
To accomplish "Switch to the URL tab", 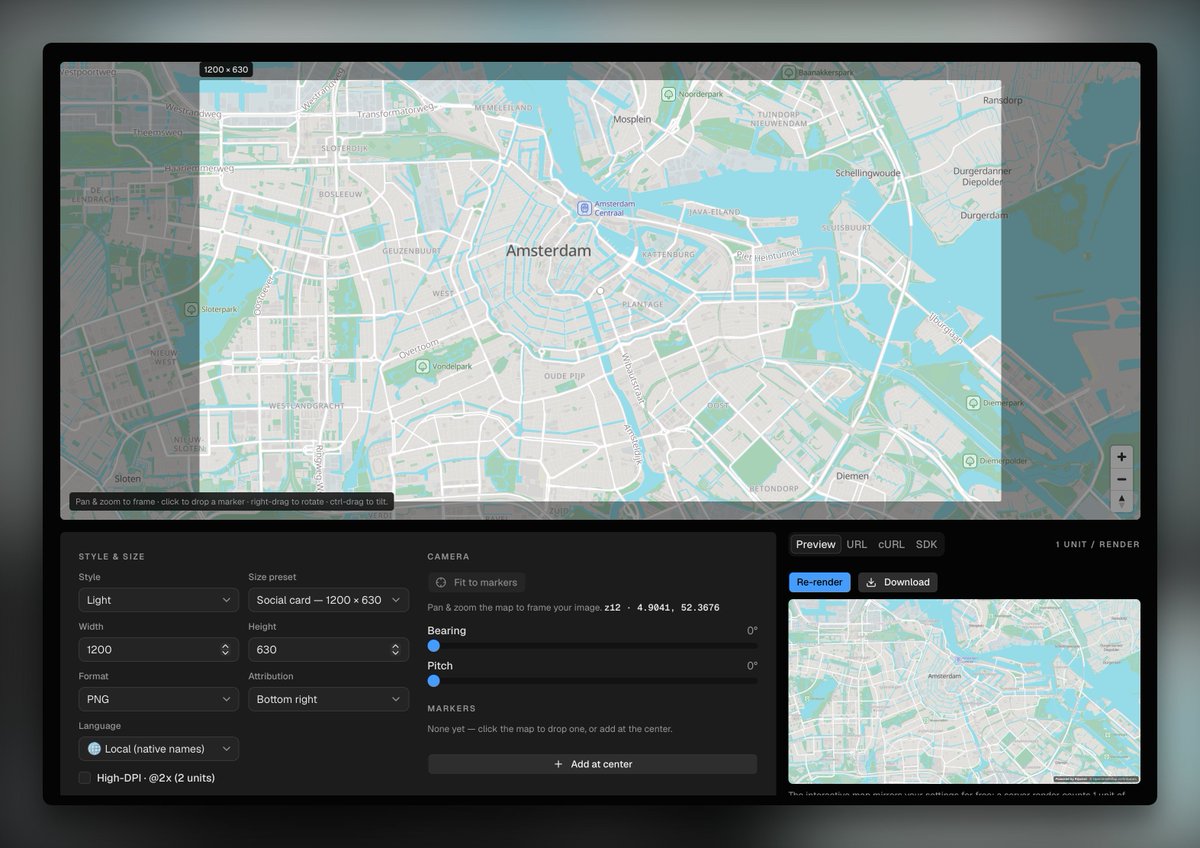I will pos(857,544).
